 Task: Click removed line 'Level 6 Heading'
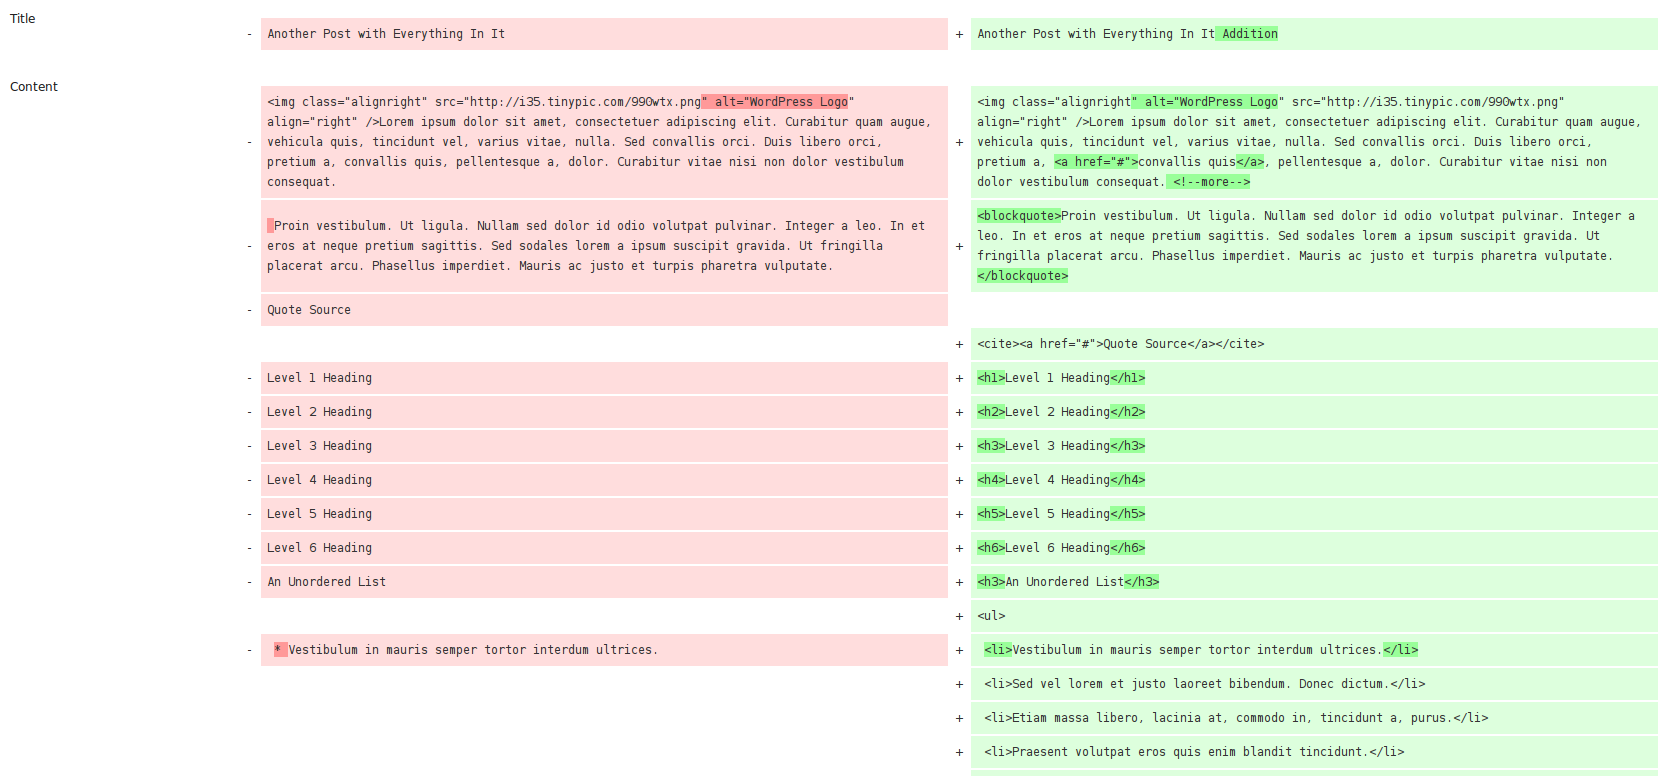604,548
